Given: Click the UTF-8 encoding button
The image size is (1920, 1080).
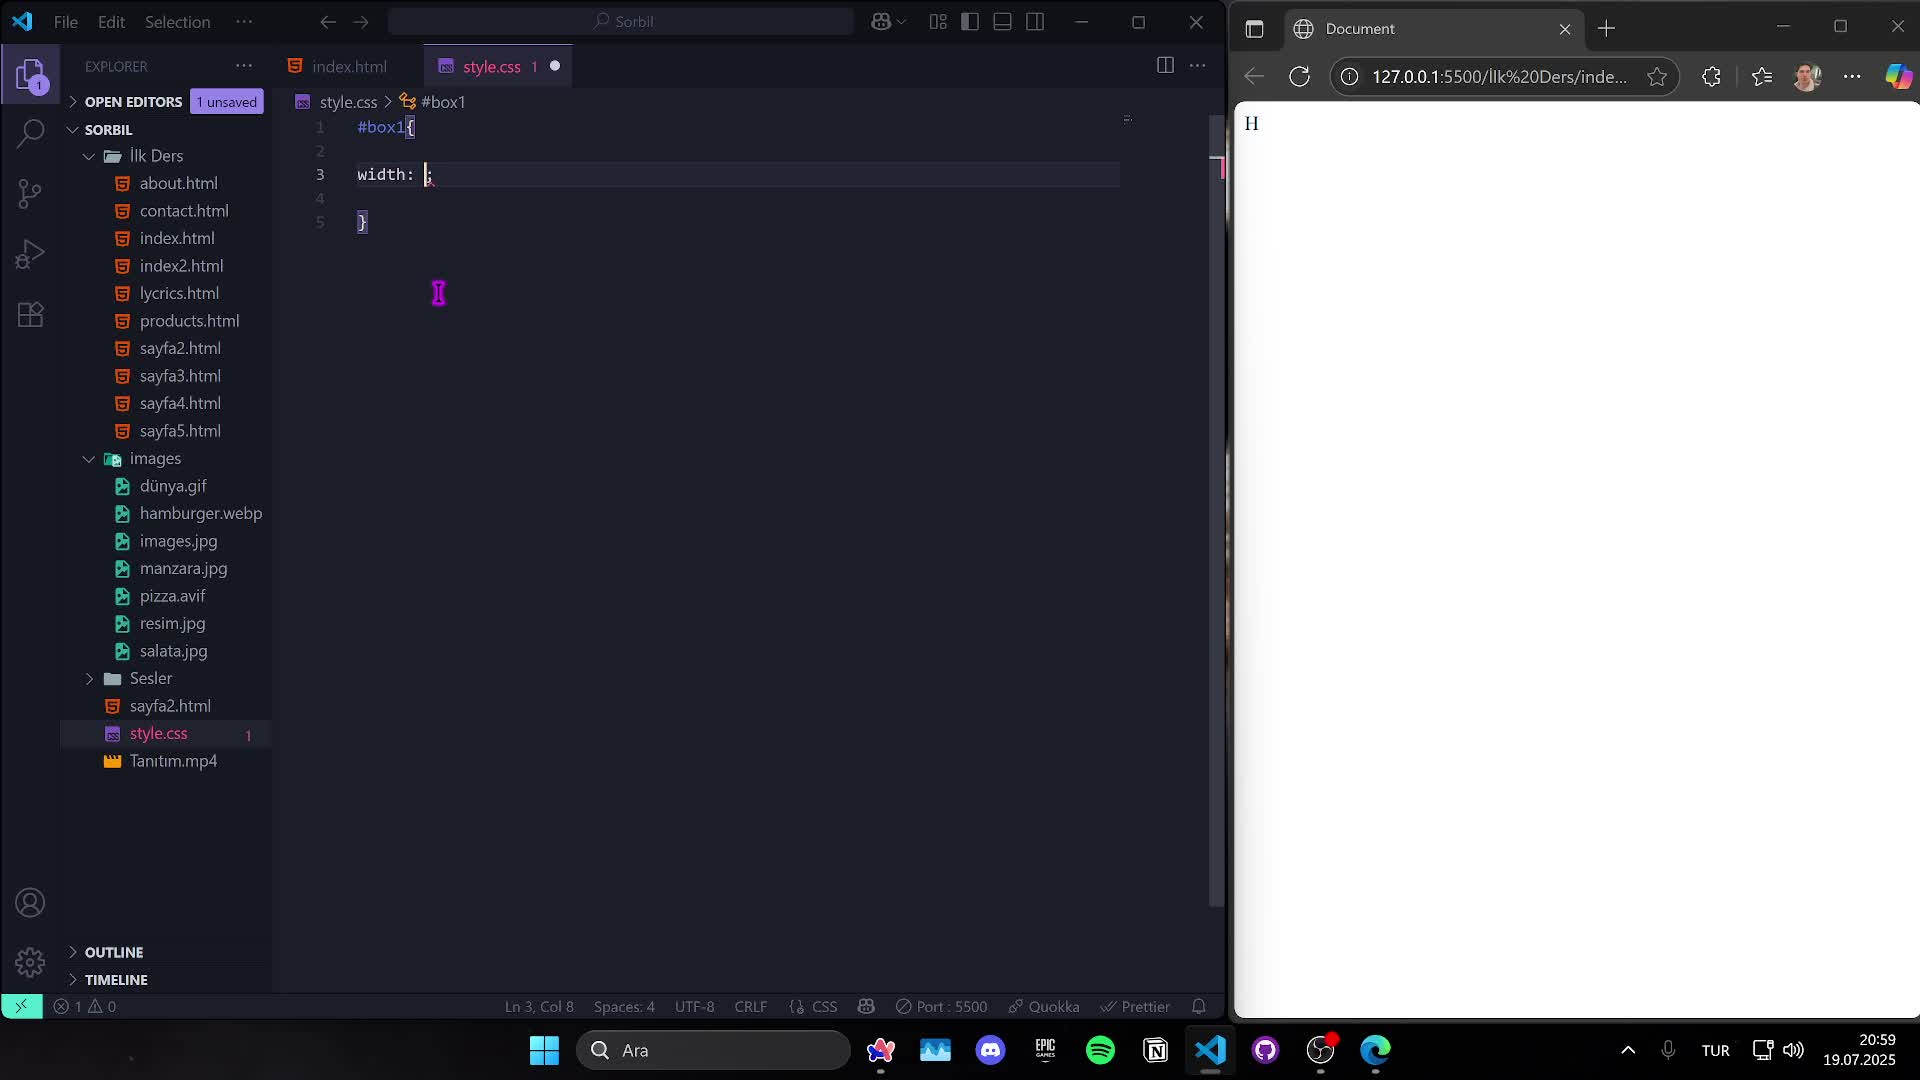Looking at the screenshot, I should coord(694,1006).
